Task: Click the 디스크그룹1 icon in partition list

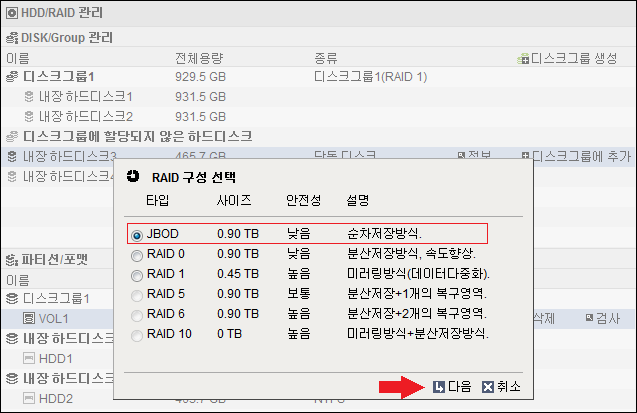Action: 12,298
